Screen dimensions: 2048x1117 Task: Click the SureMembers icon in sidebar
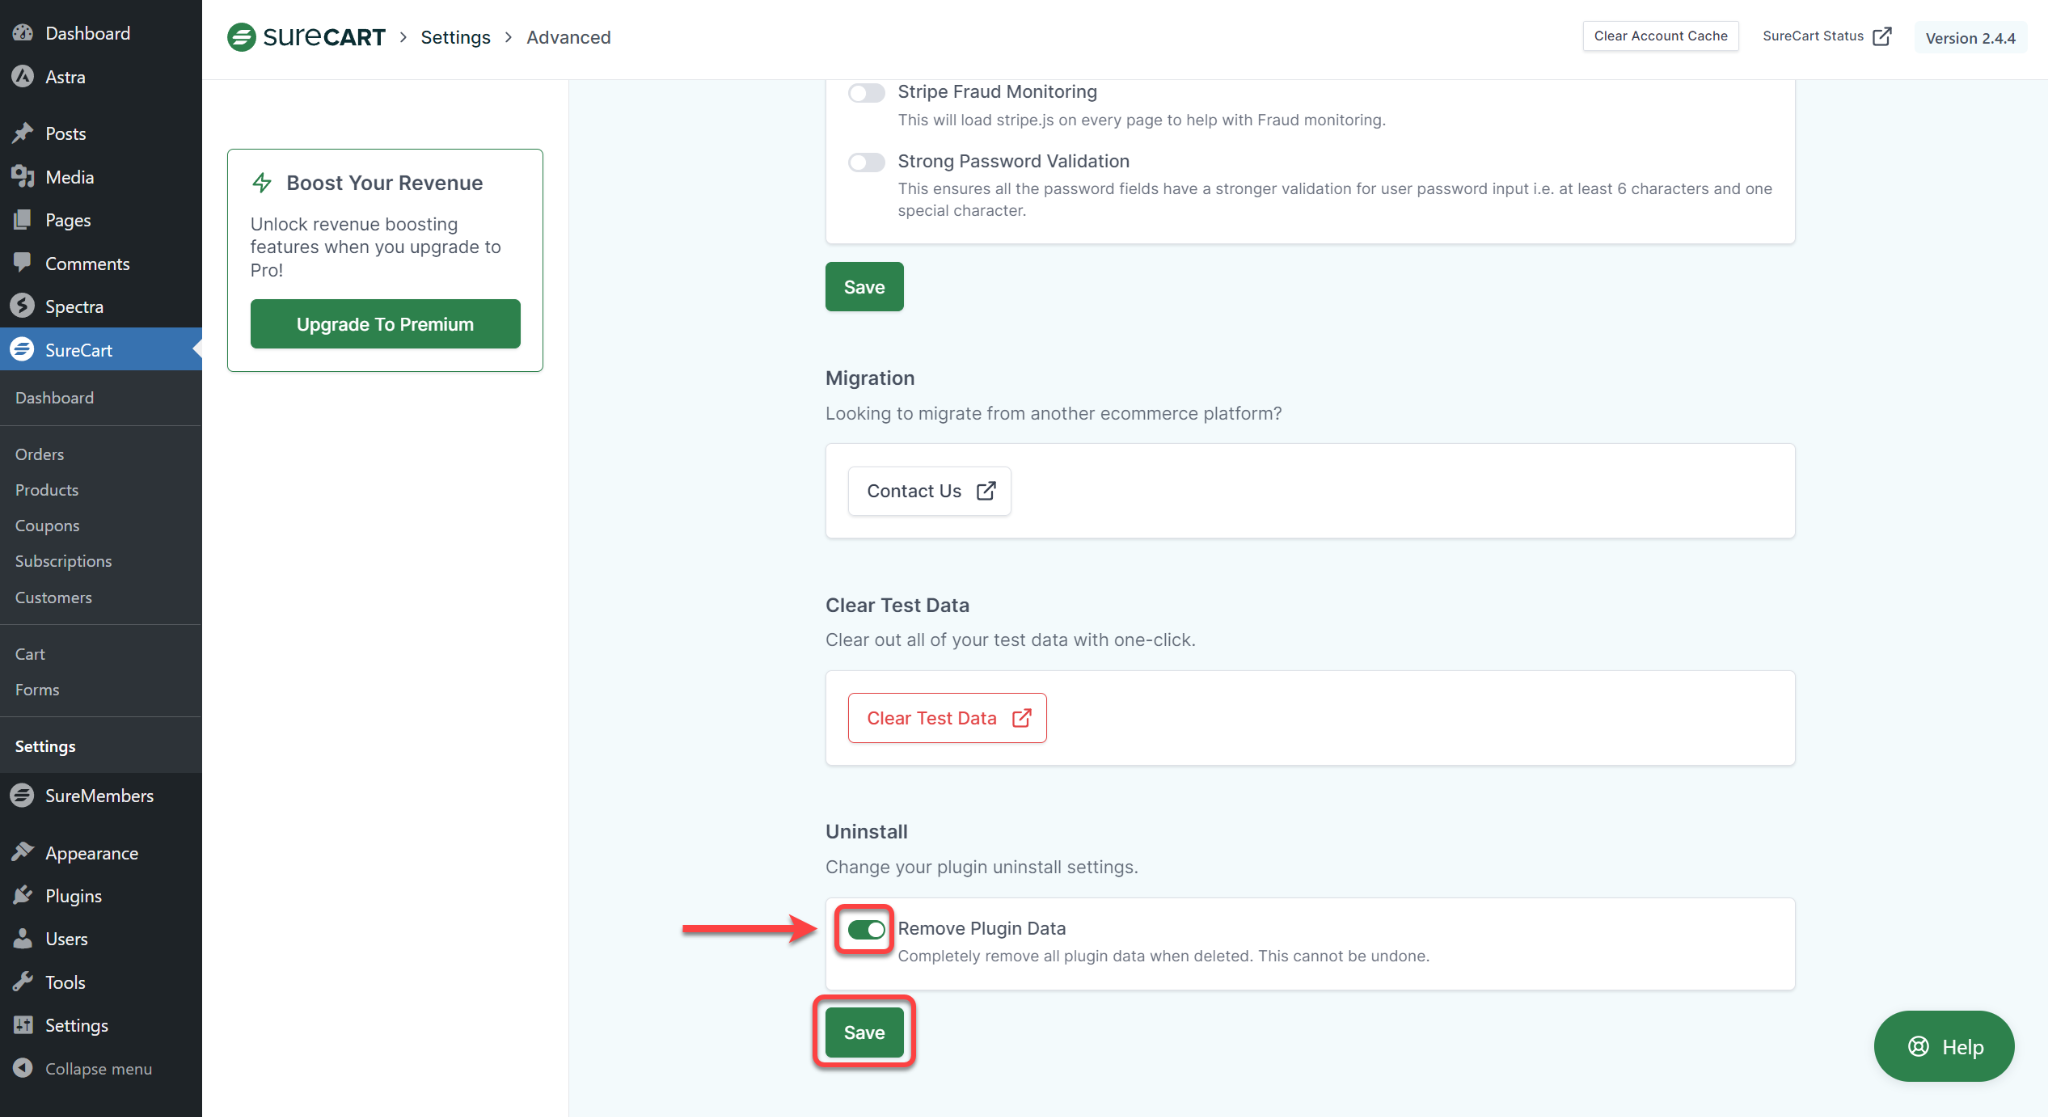point(23,795)
